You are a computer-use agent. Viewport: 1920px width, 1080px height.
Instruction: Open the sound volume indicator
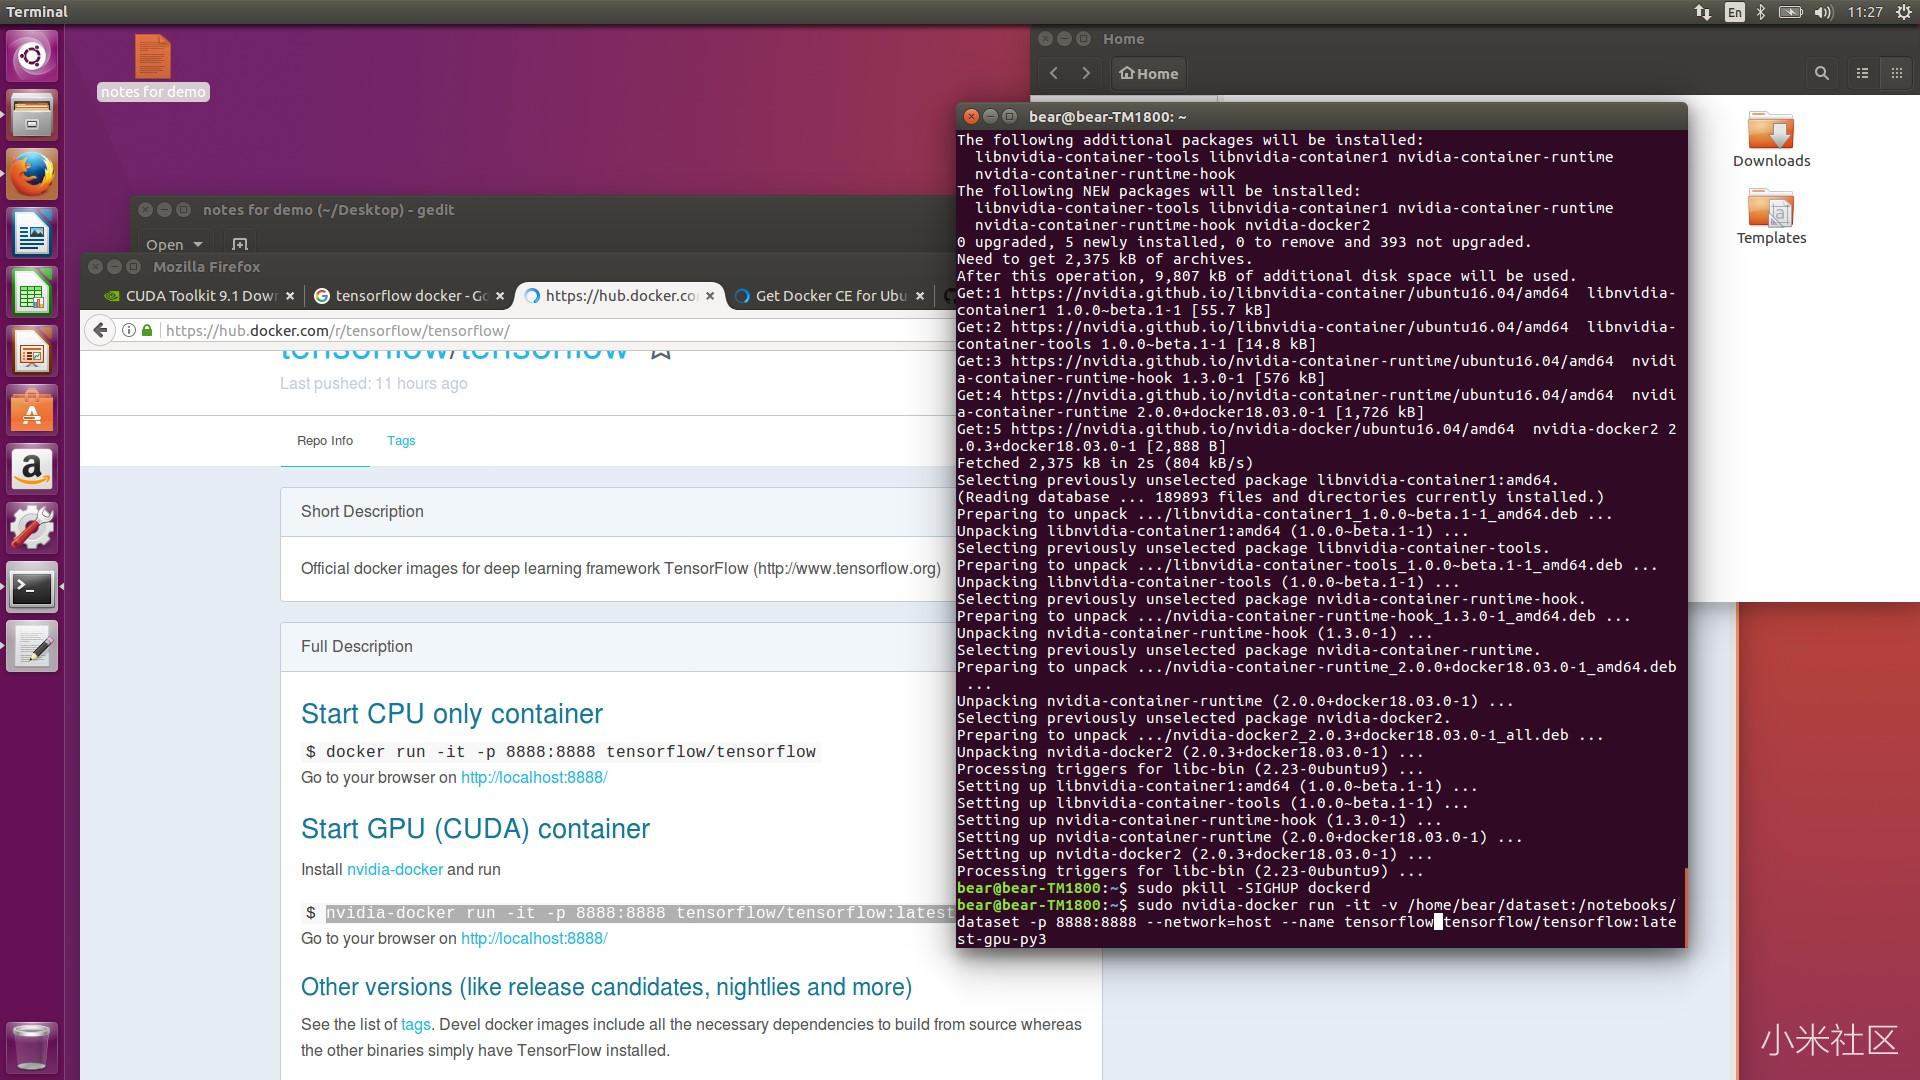1823,12
